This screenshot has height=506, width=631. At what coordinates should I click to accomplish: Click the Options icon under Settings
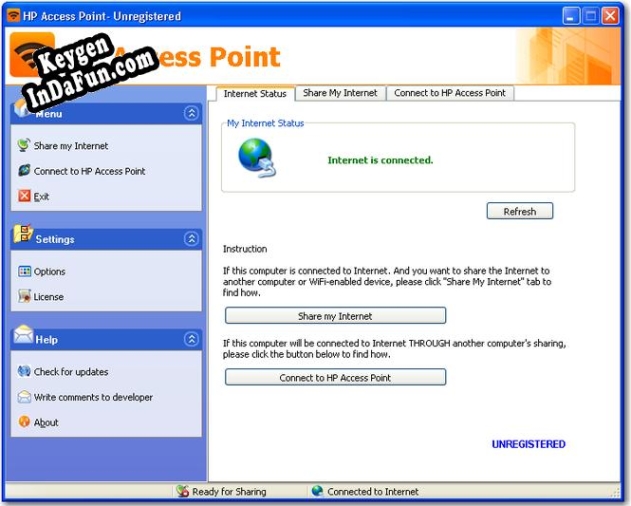point(24,271)
